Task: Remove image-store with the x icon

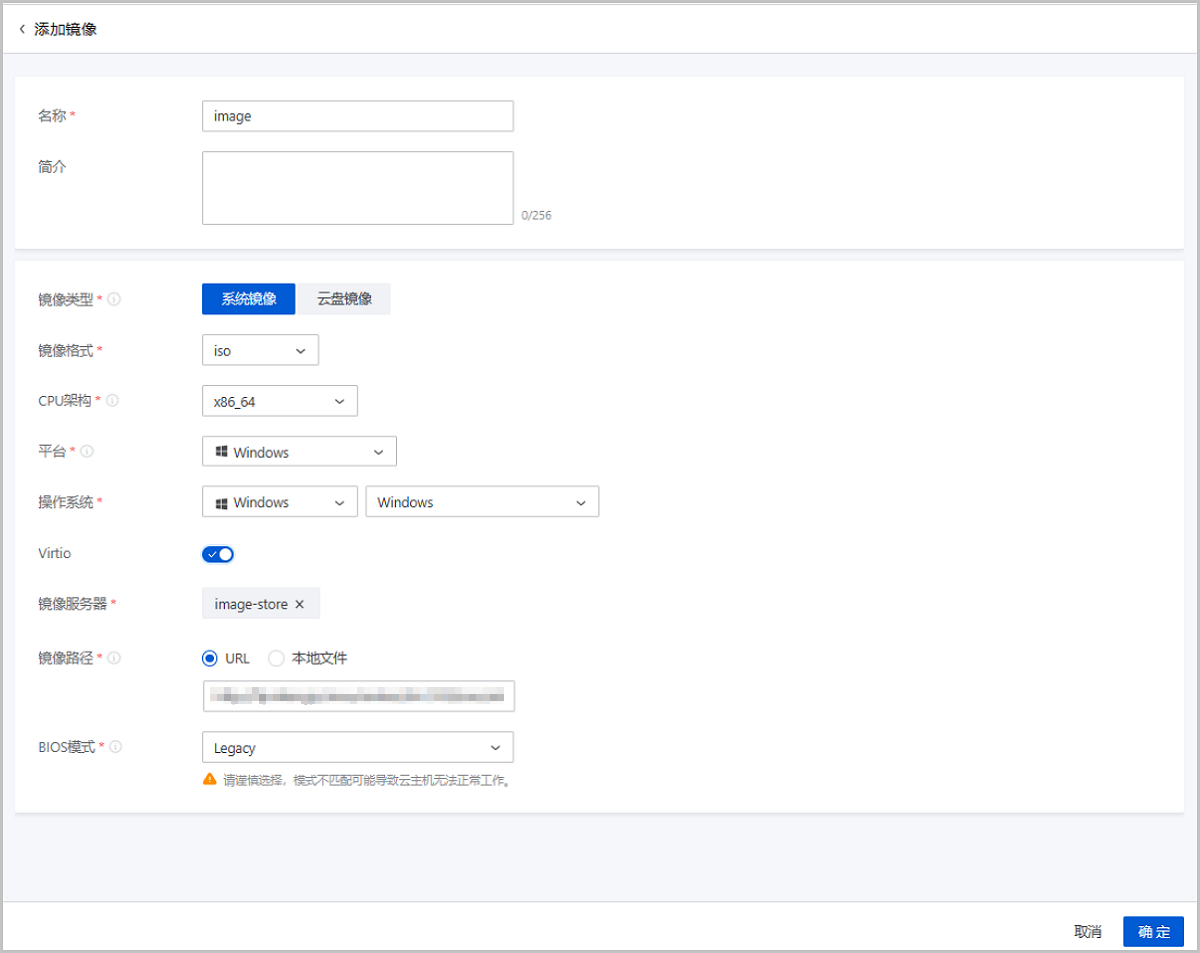Action: pos(299,604)
